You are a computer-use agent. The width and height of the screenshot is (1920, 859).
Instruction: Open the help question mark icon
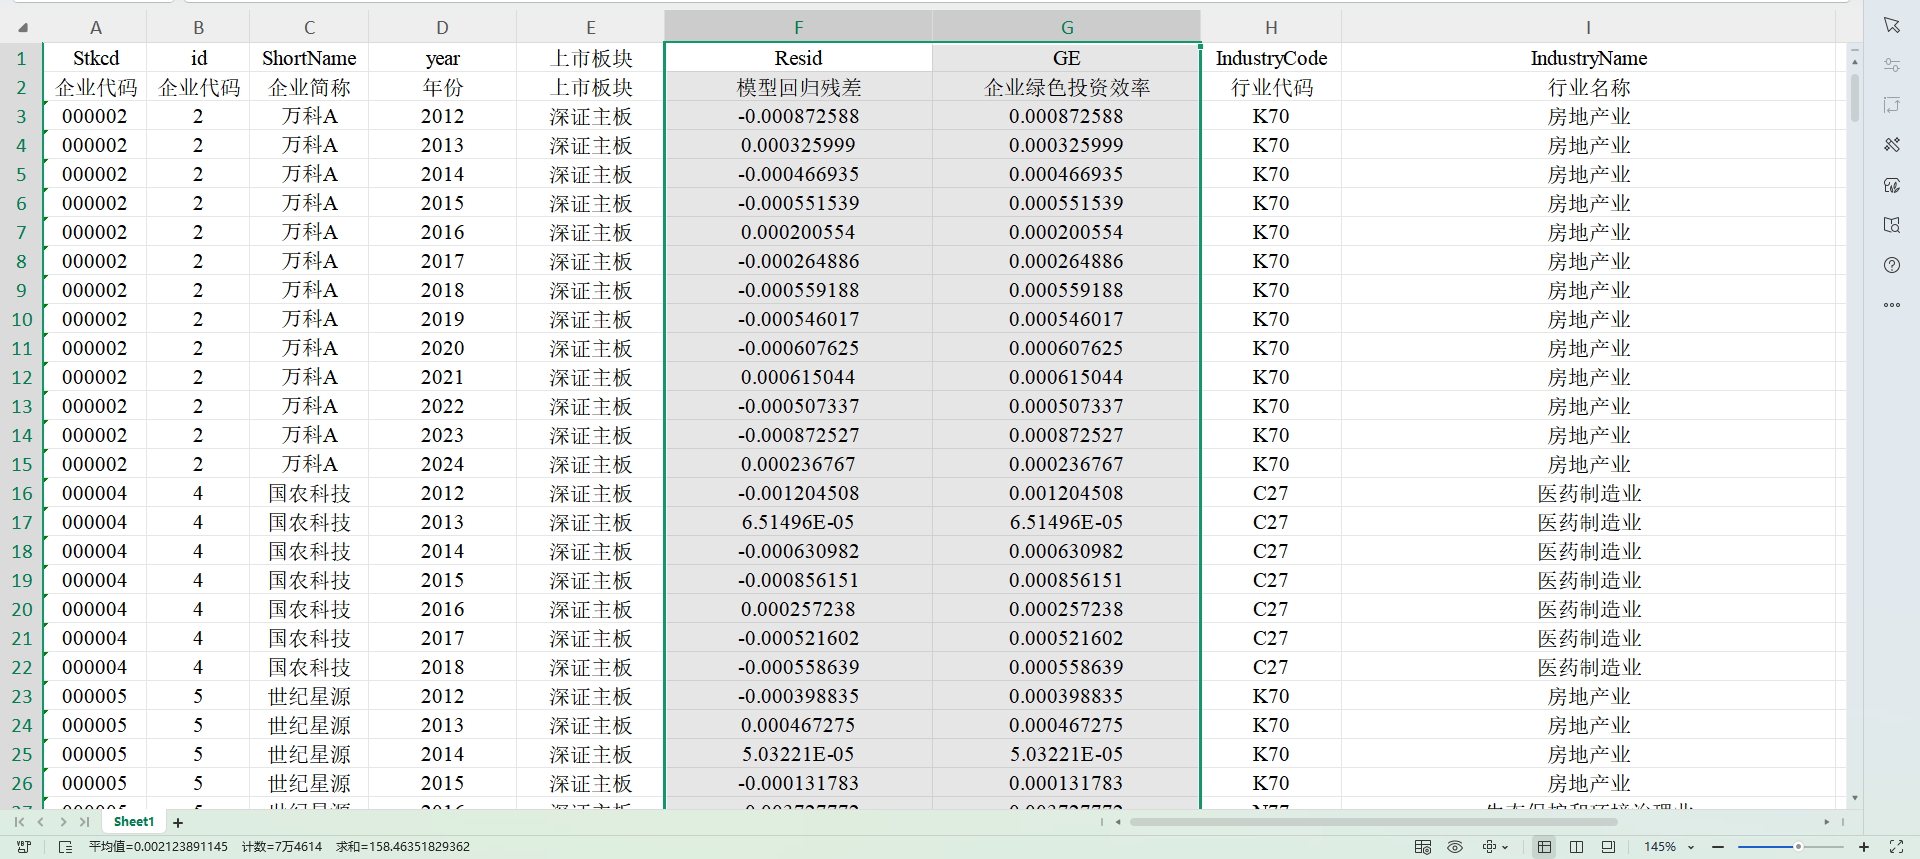coord(1891,265)
